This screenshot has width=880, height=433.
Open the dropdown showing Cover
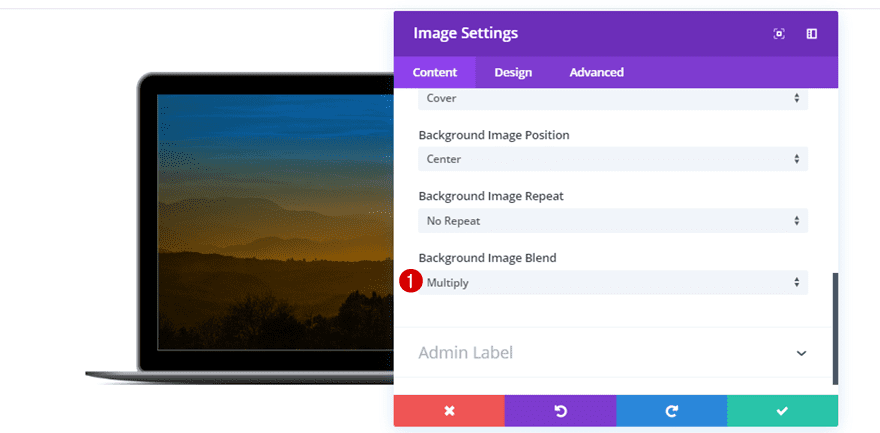pyautogui.click(x=612, y=99)
